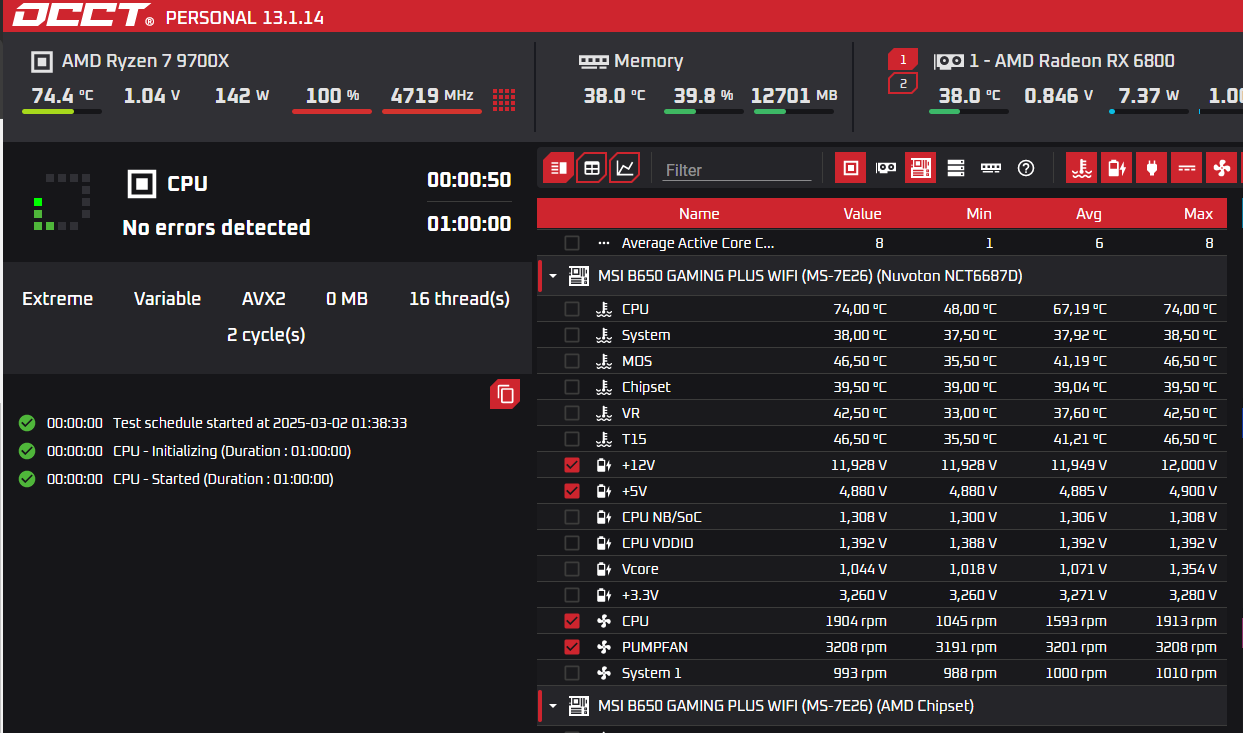The image size is (1243, 733).
Task: Toggle the unknown sensors question-mark filter
Action: click(1025, 168)
